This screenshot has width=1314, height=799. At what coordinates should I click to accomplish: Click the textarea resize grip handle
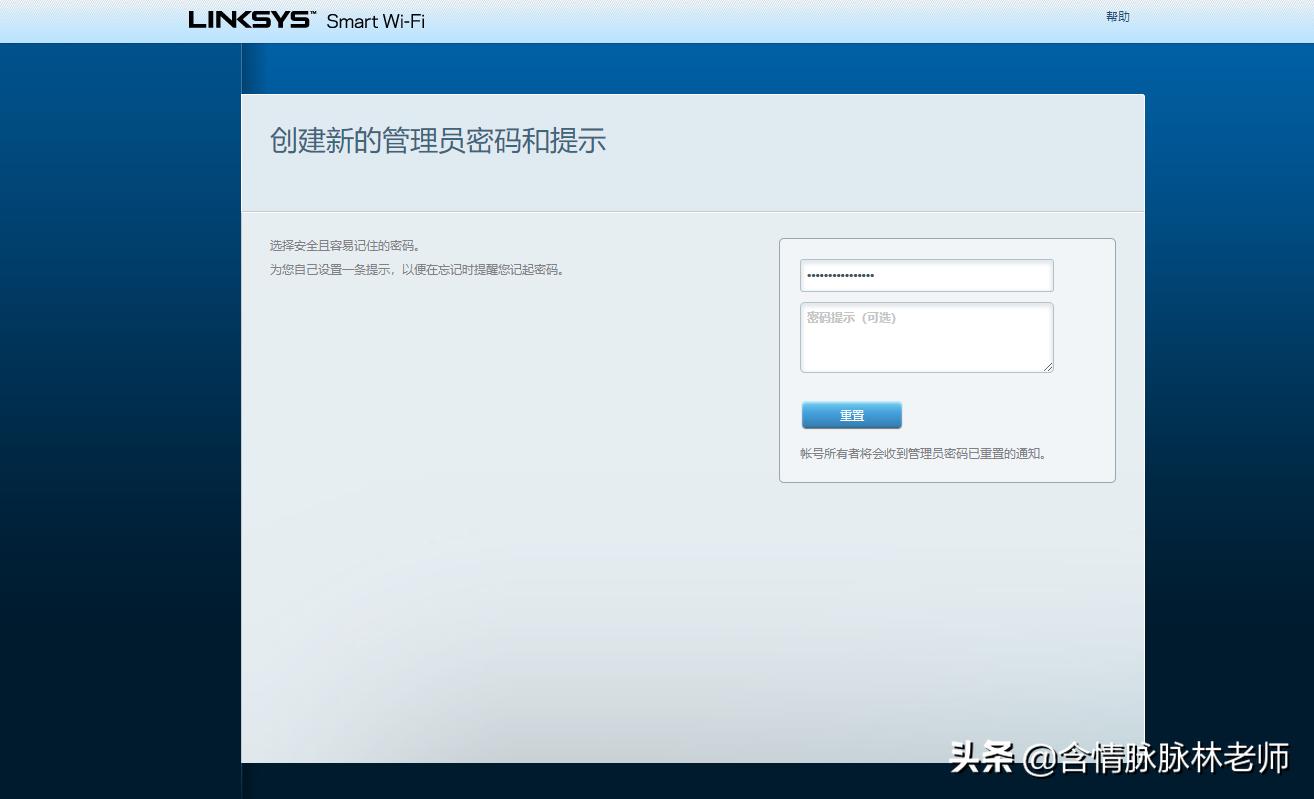(1048, 368)
